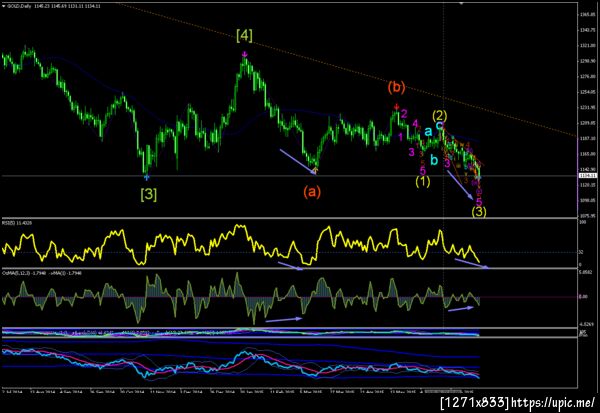Select the cyan 'b' wave label
Viewport: 600px width, 413px height.
coord(434,160)
